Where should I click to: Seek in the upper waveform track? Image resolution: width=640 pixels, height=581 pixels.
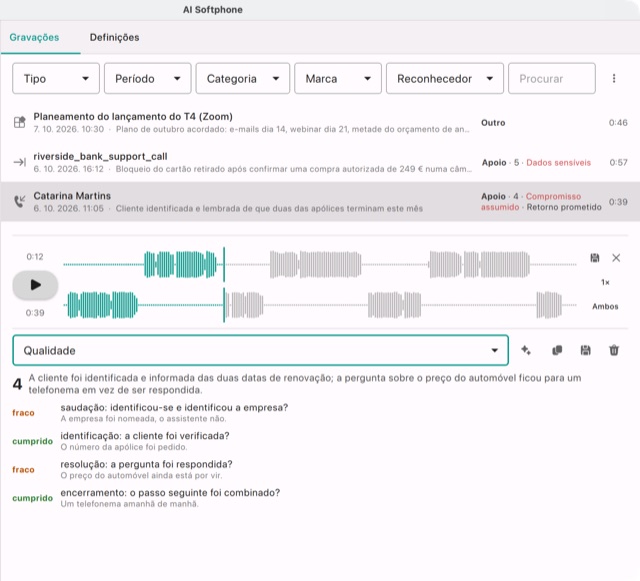click(x=320, y=265)
